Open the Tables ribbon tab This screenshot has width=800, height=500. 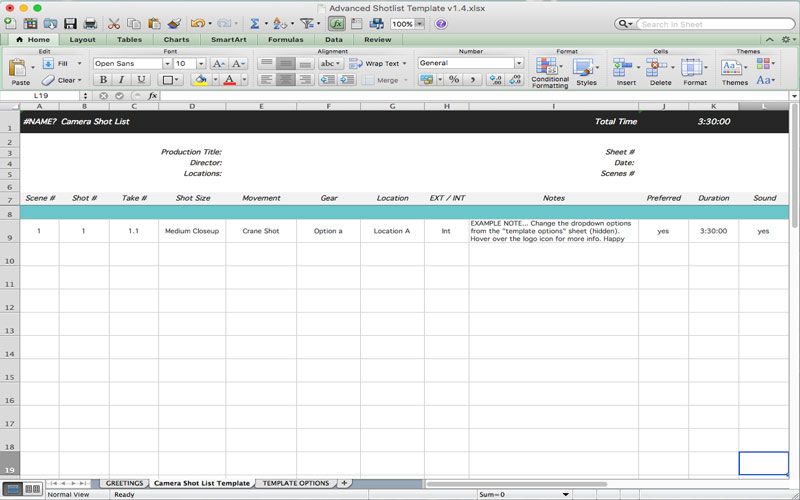[130, 39]
